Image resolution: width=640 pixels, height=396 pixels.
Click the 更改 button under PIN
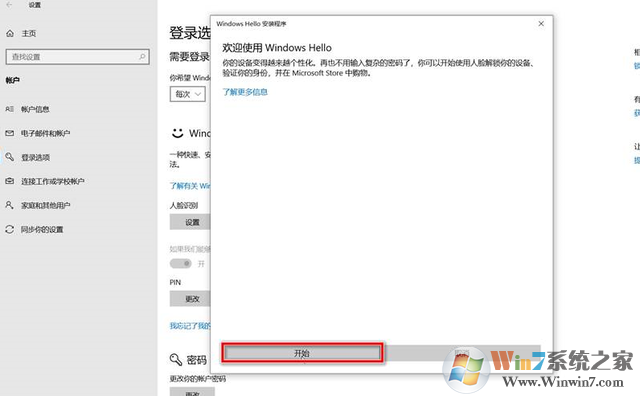pos(190,299)
